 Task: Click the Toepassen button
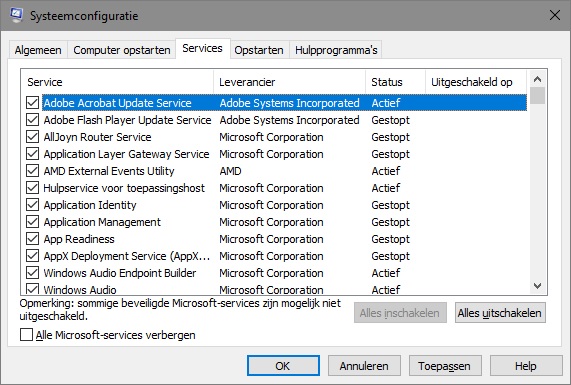445,366
